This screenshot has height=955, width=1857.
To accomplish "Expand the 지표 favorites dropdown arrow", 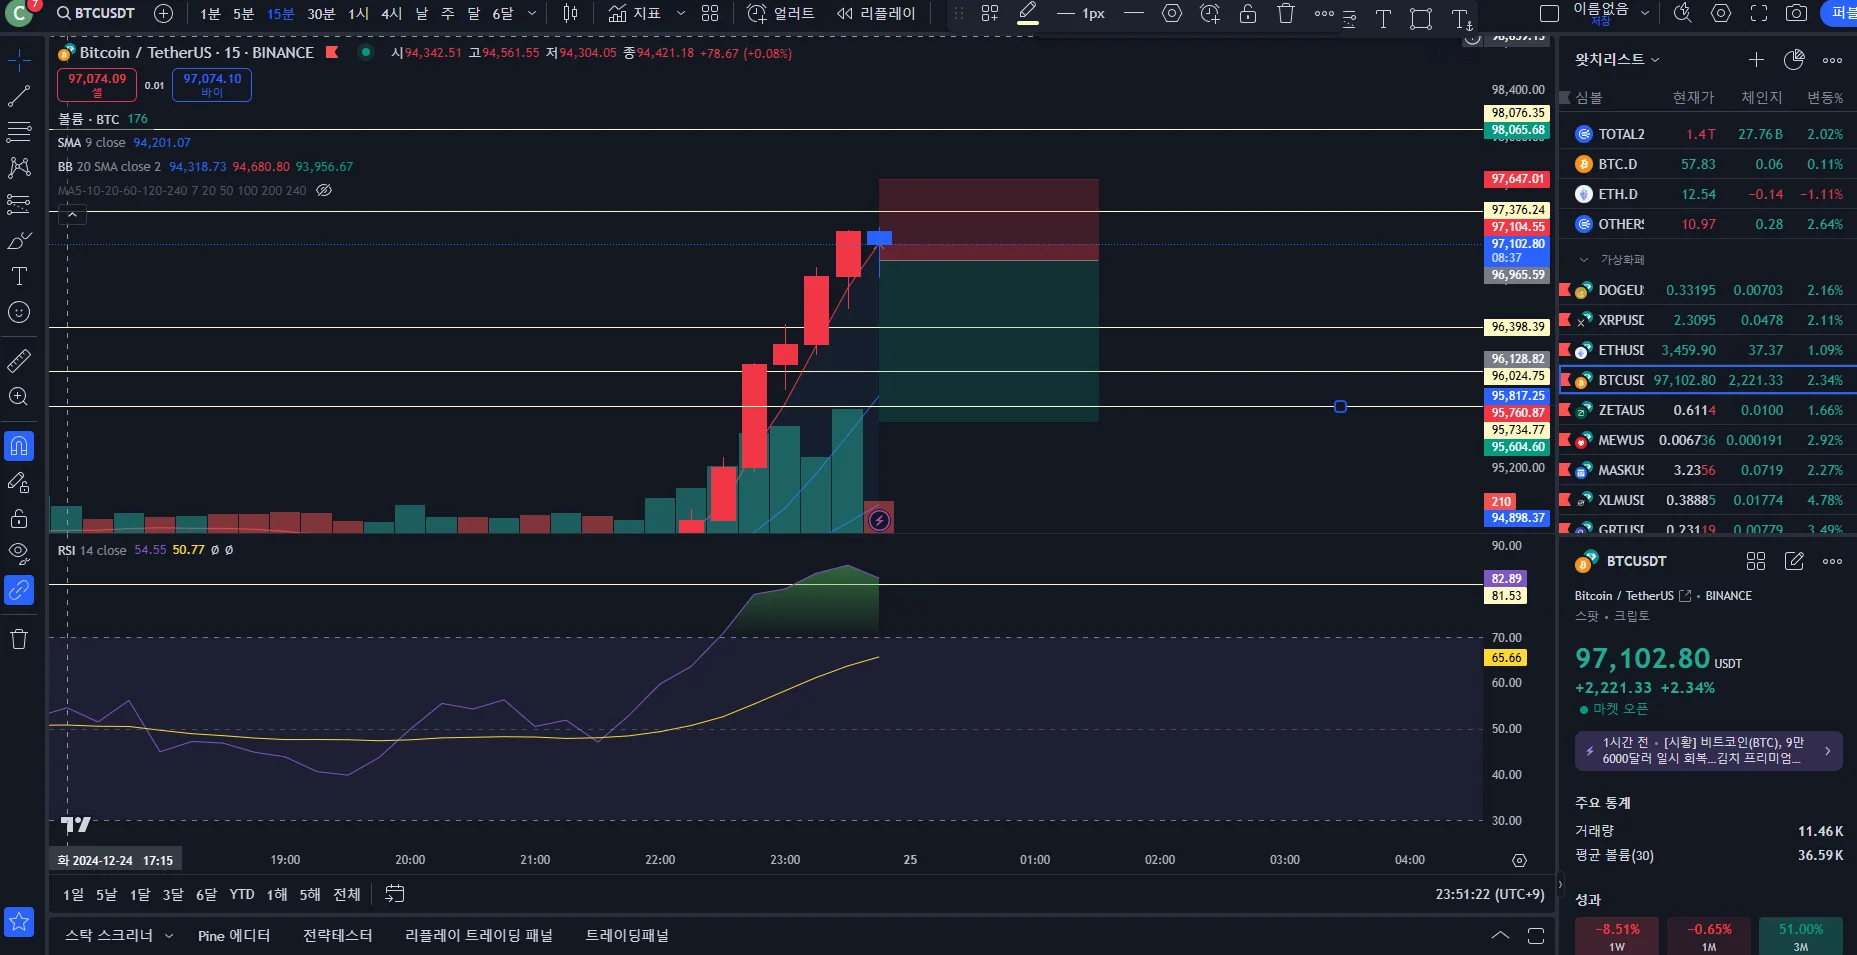I will pyautogui.click(x=681, y=13).
